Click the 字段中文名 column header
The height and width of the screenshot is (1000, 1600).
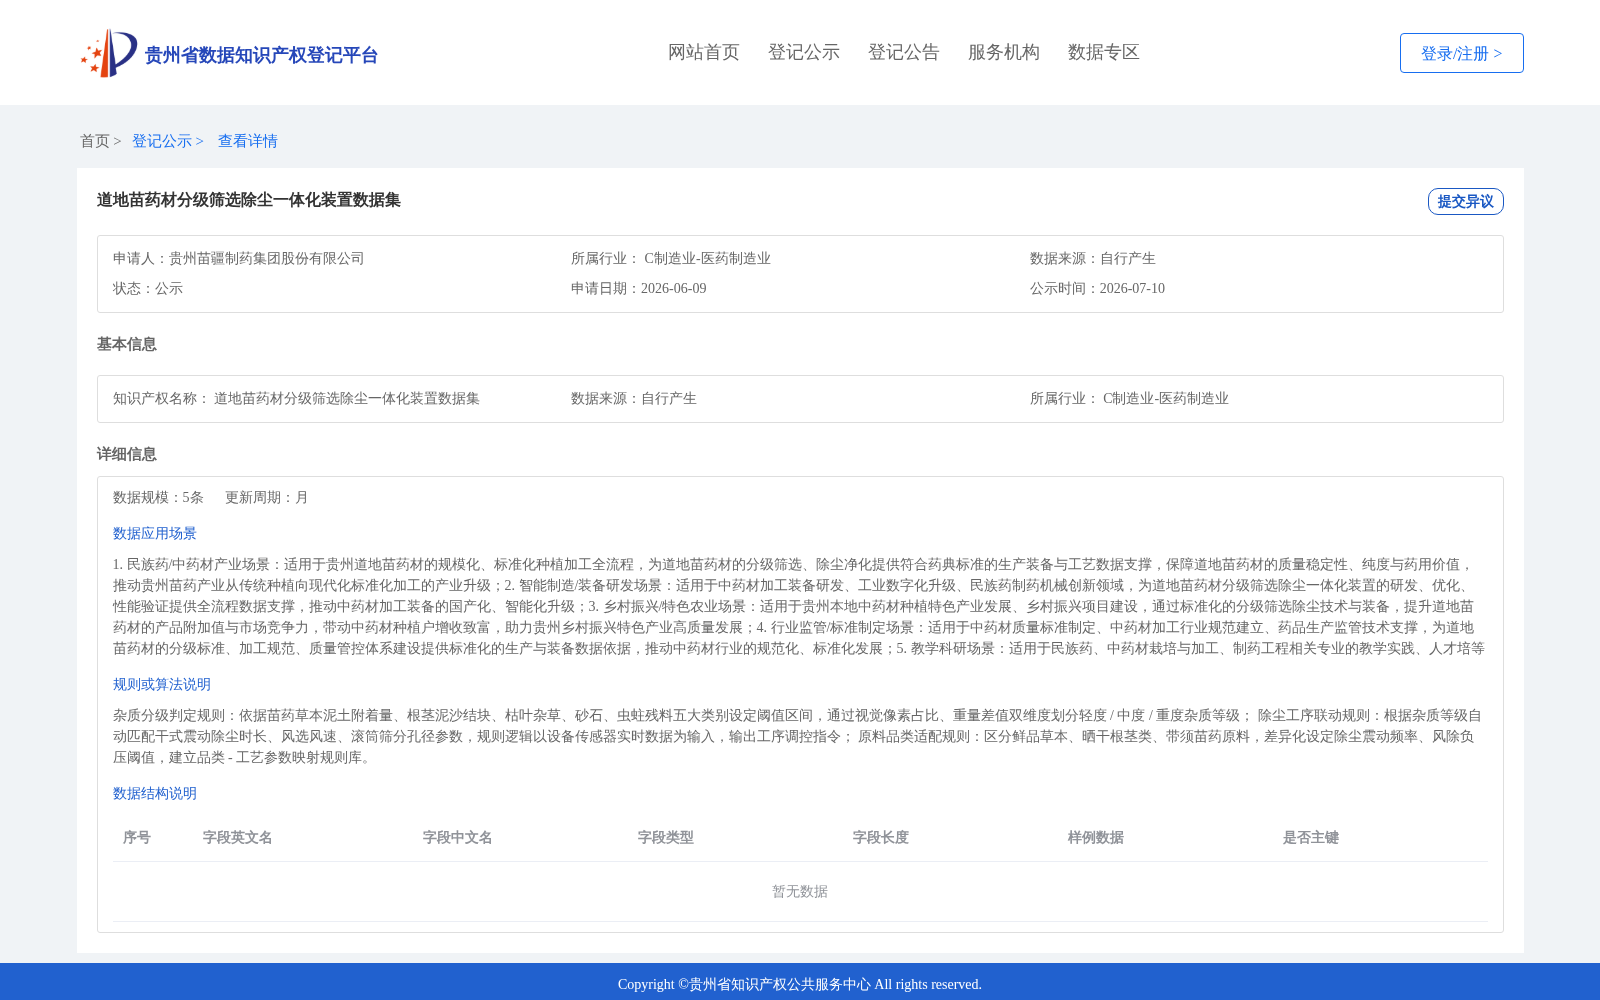[x=458, y=837]
